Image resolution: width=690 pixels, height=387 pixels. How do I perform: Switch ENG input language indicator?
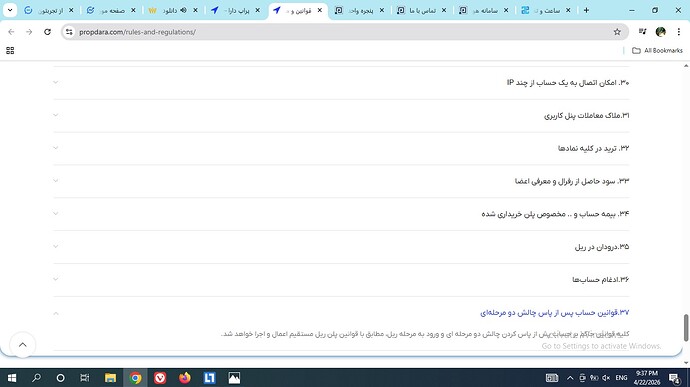coord(621,378)
